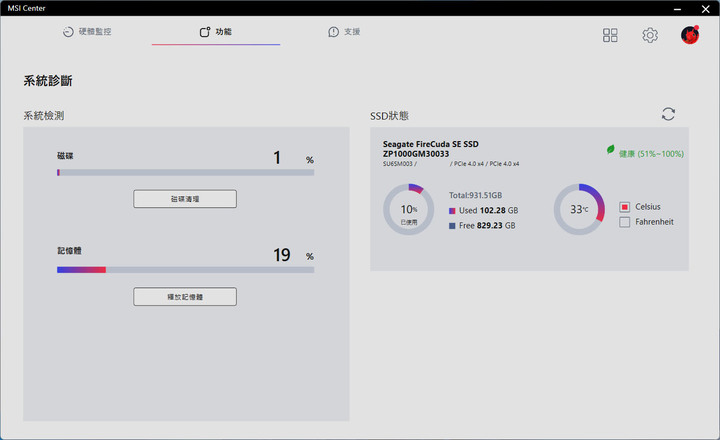The width and height of the screenshot is (720, 440).
Task: Click the 釋放記憶體 free memory button
Action: 185,297
